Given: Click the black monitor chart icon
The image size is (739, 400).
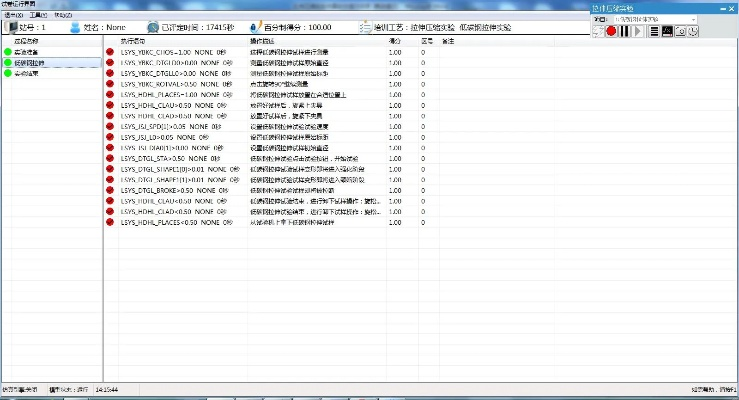Looking at the screenshot, I should [667, 32].
